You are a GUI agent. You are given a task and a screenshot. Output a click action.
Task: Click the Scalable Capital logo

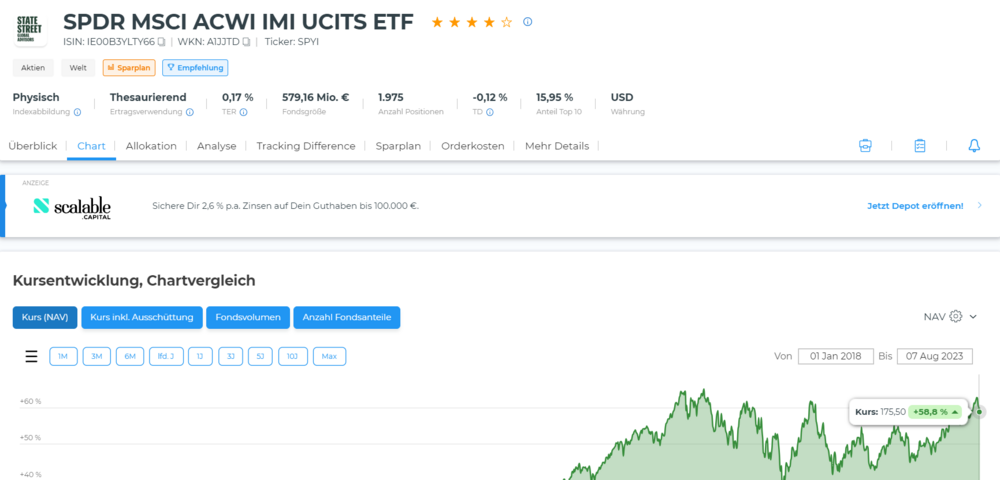point(72,207)
